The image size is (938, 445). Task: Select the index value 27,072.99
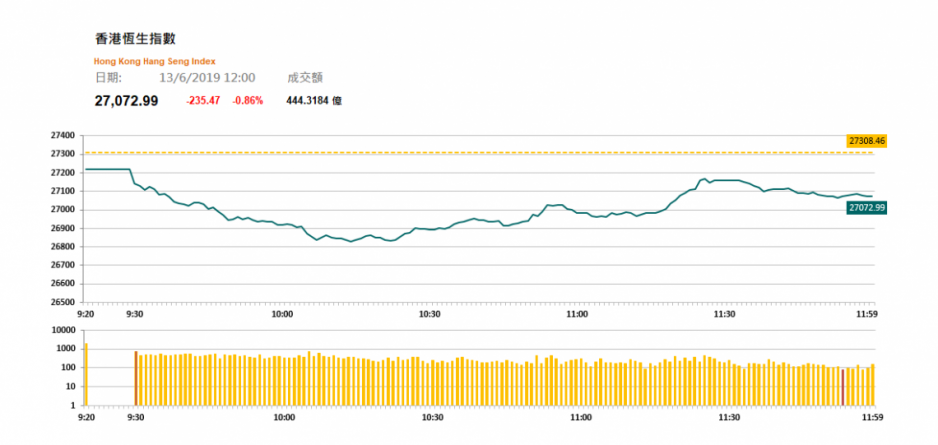[x=126, y=101]
